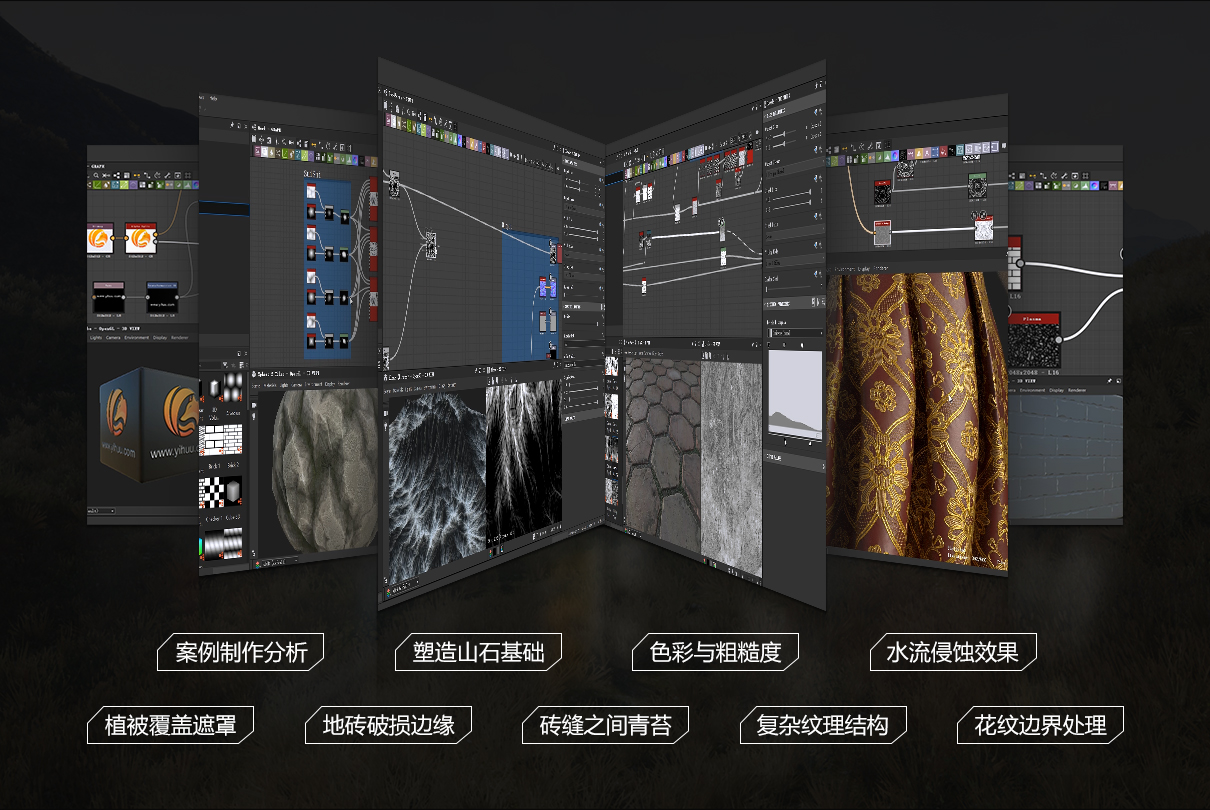The height and width of the screenshot is (810, 1210).
Task: Click the rock sphere 3D preview
Action: [325, 469]
